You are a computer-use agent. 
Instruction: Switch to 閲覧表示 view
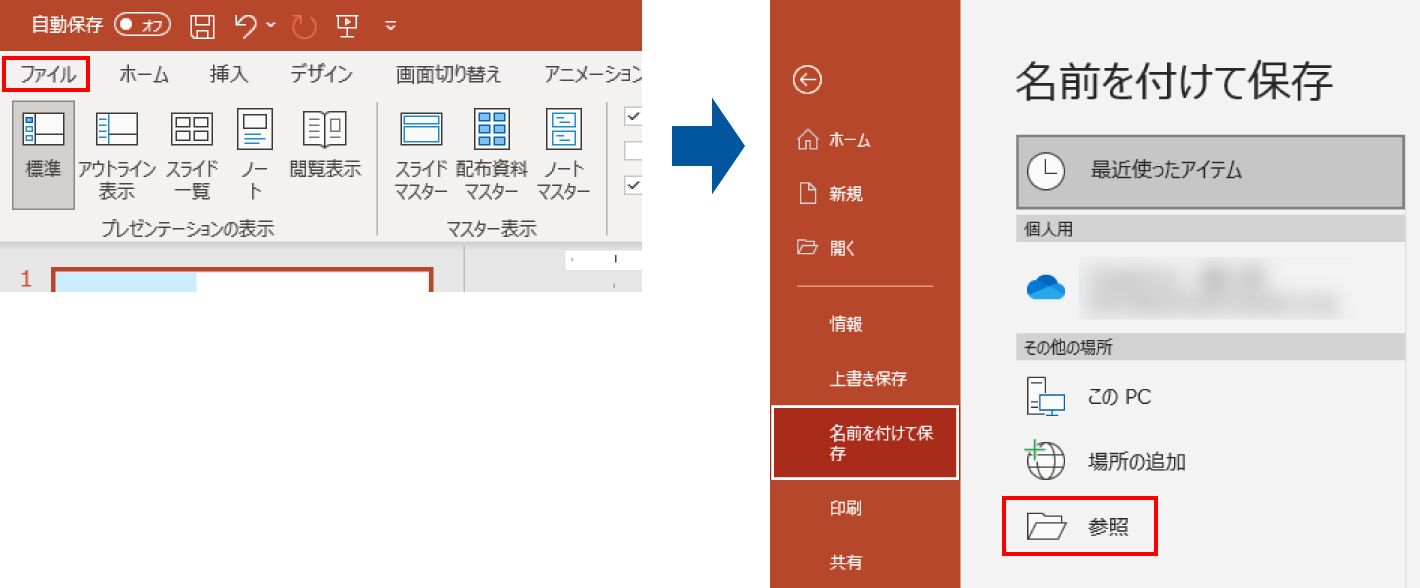[x=325, y=146]
